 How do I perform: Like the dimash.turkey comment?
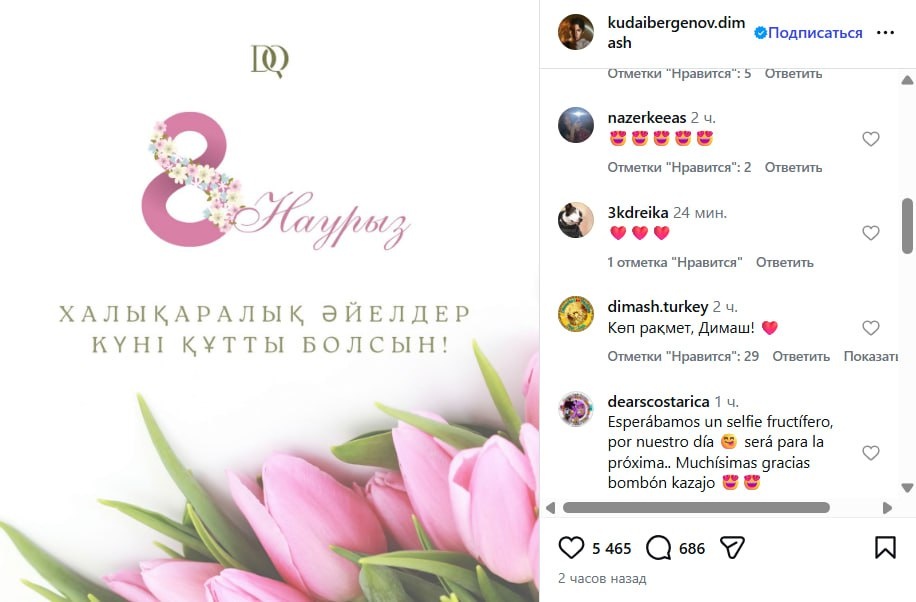click(870, 328)
